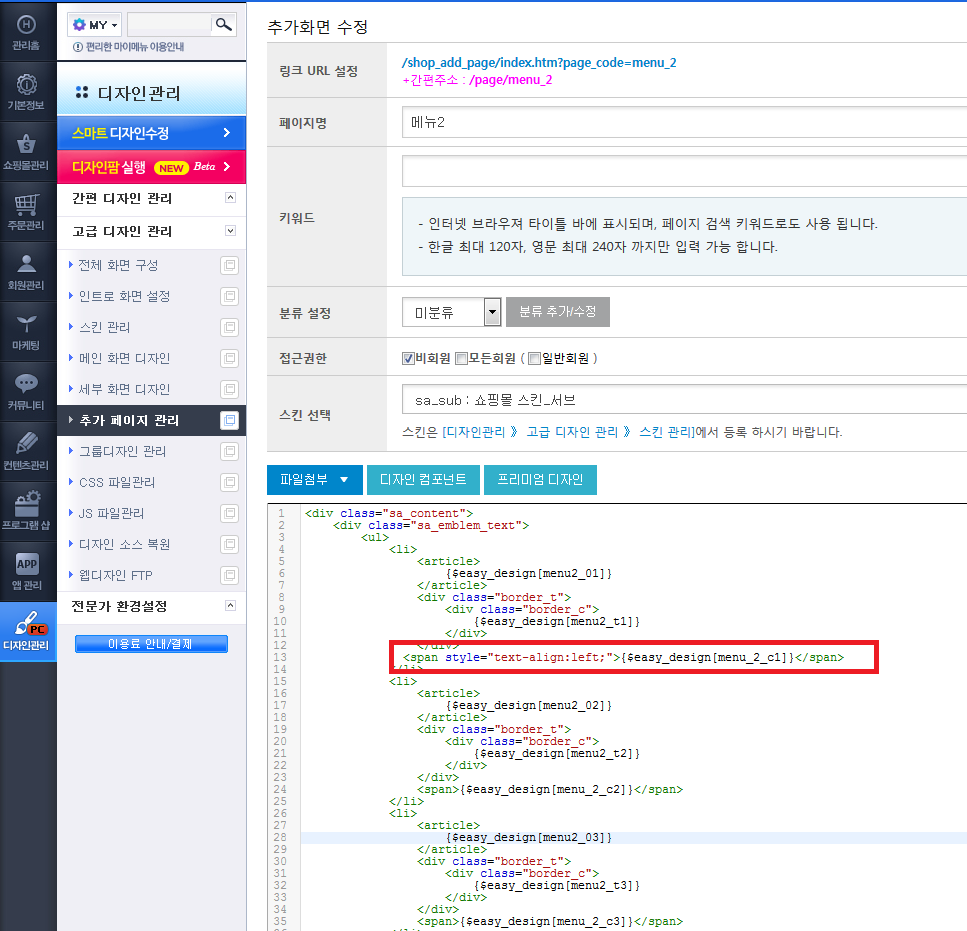
Task: Check the 모든회원 access checkbox
Action: point(461,358)
